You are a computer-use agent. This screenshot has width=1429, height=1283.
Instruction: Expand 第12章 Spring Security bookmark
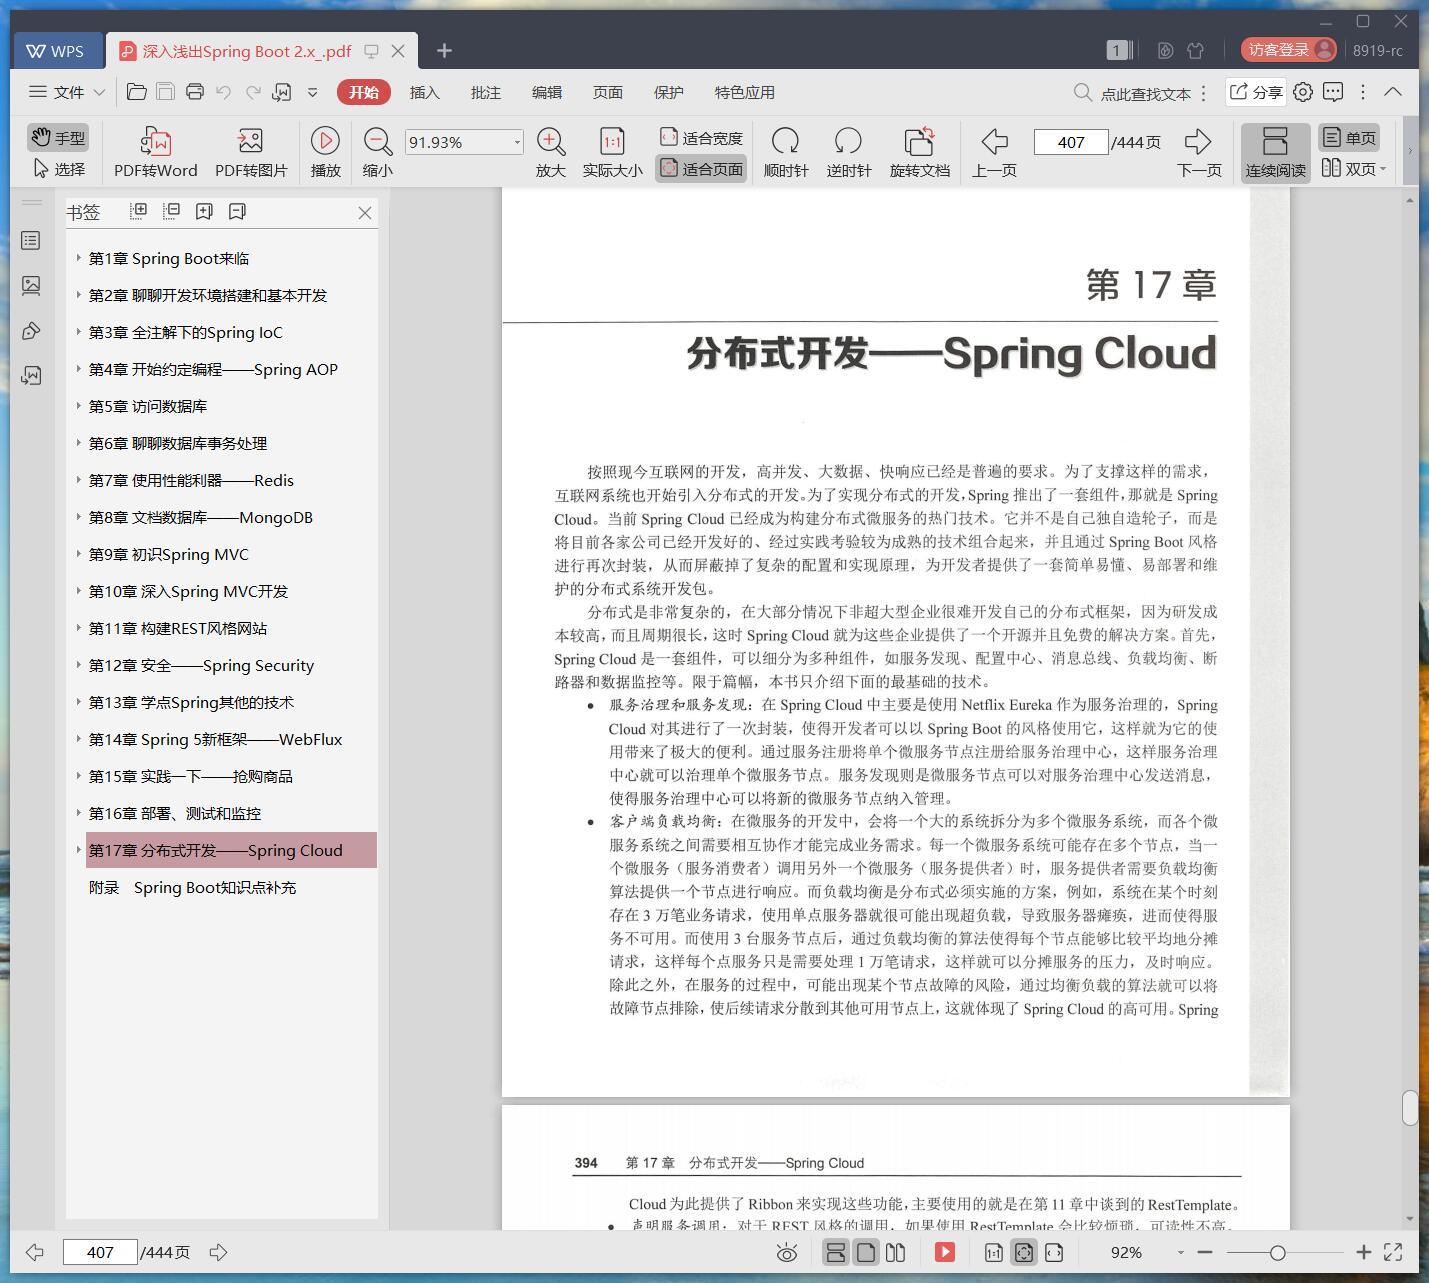click(x=78, y=665)
